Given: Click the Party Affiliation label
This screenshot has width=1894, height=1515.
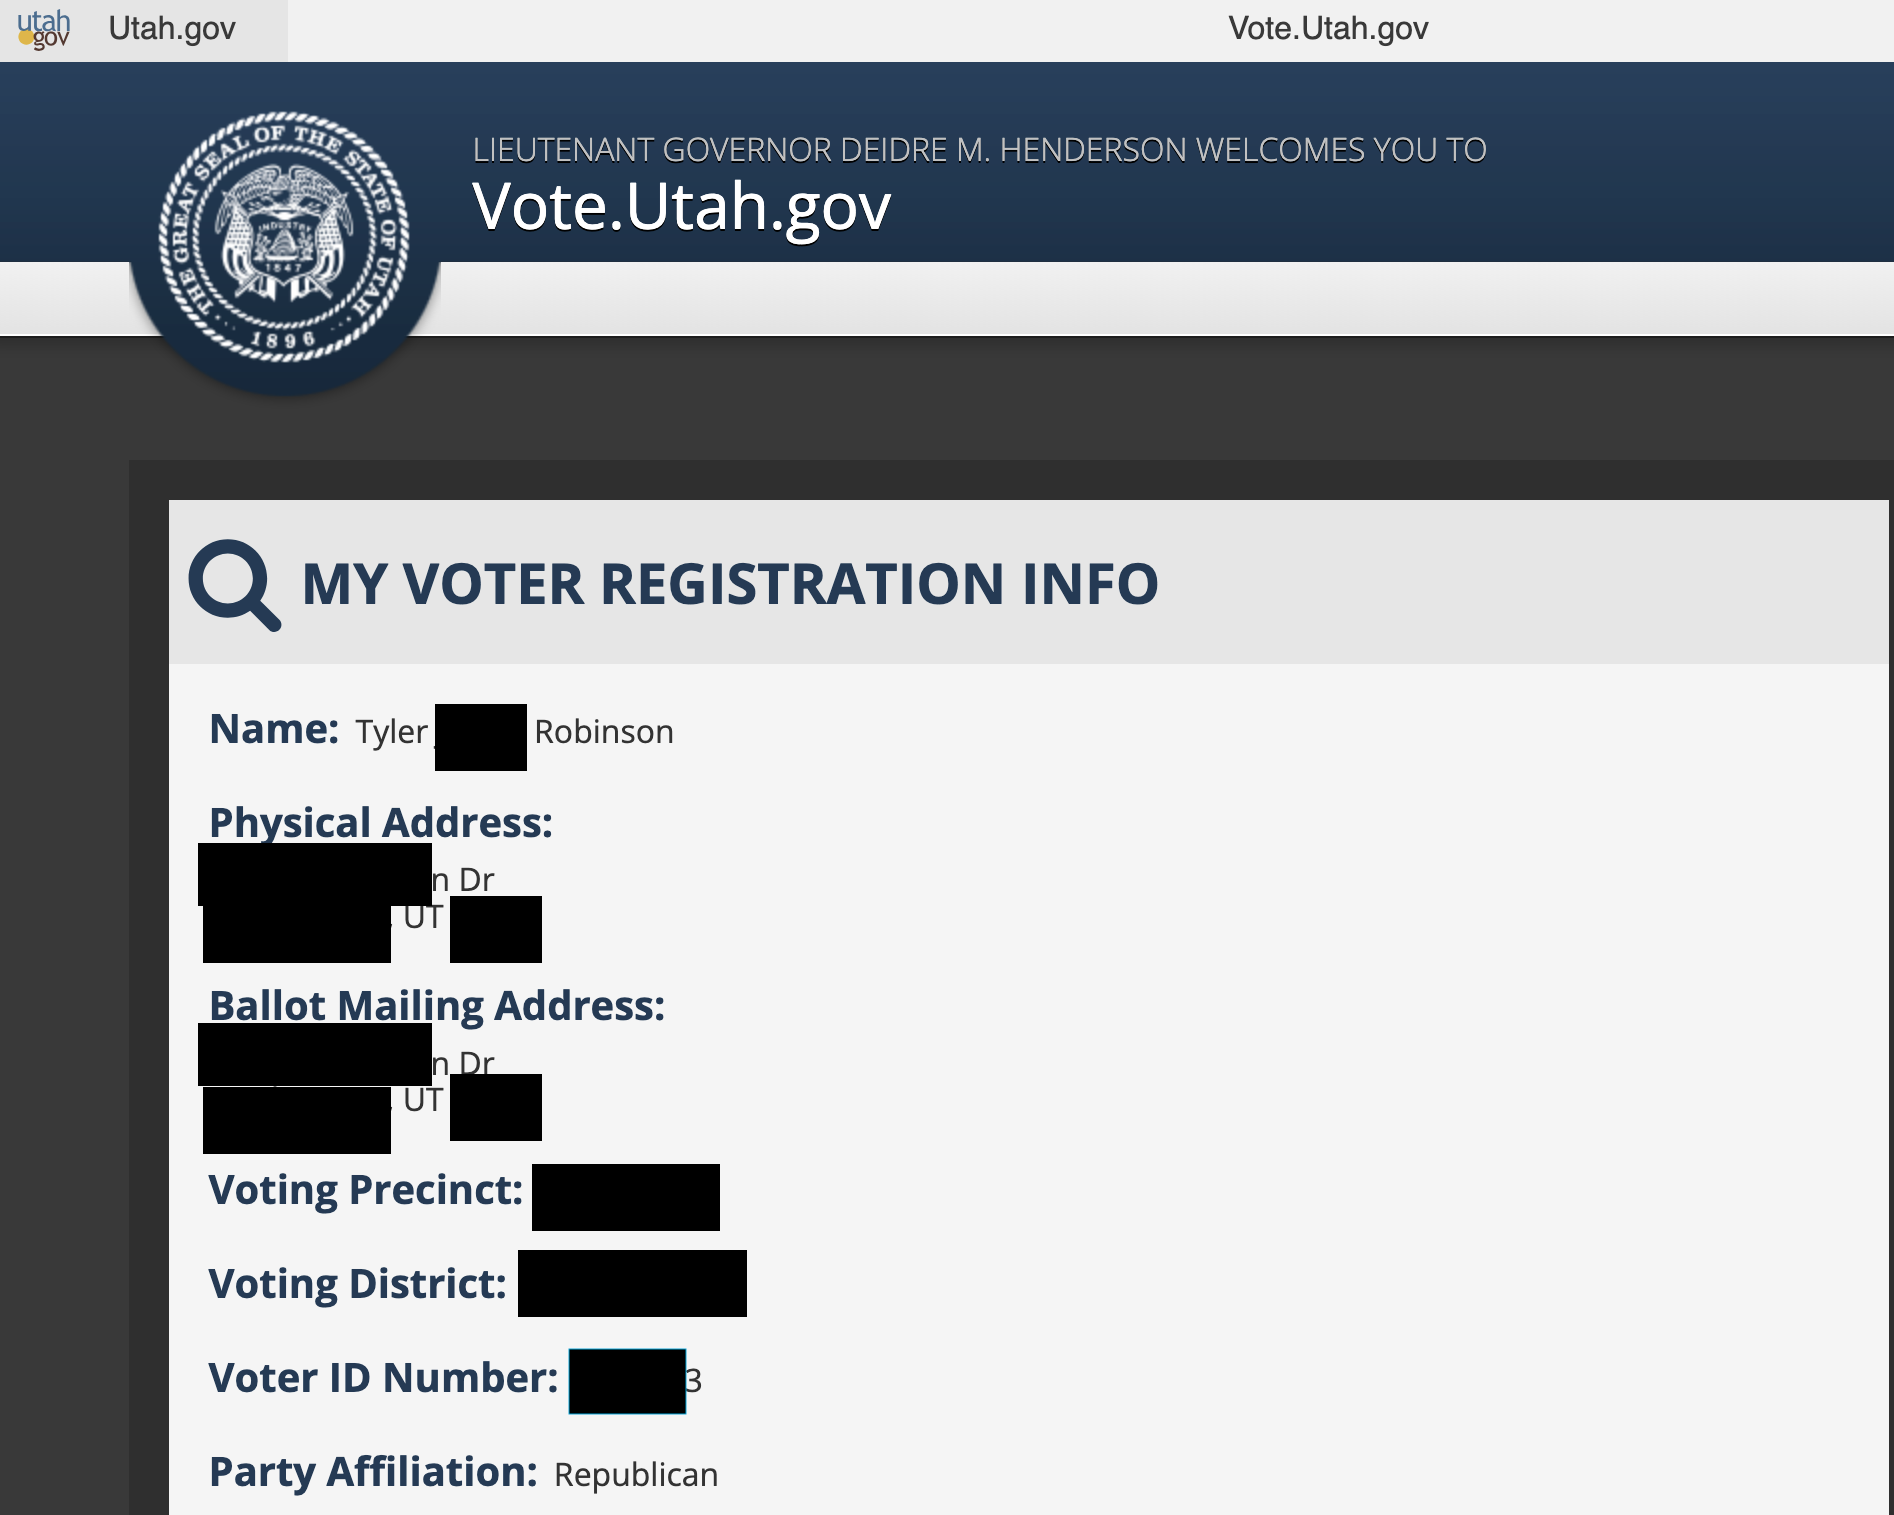Looking at the screenshot, I should [x=373, y=1473].
